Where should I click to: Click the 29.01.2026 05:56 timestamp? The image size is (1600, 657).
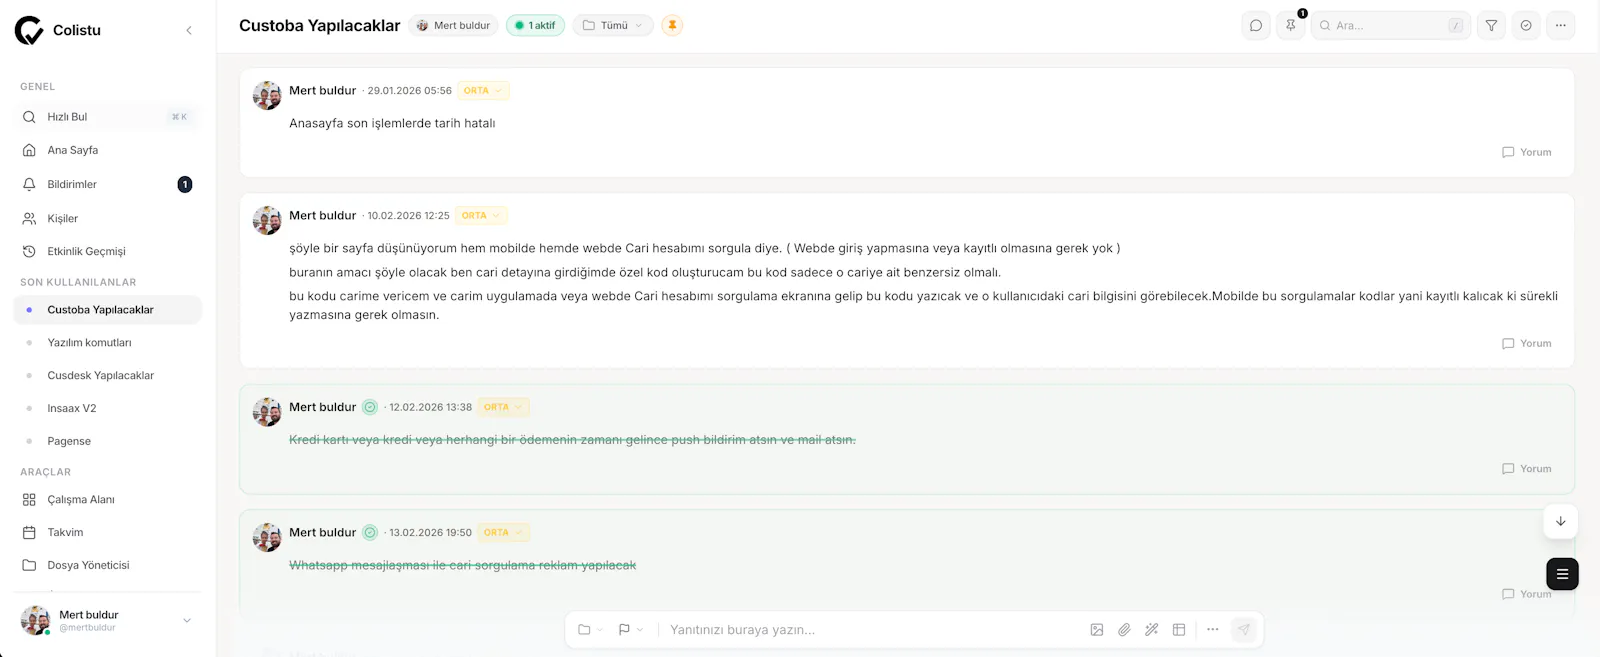409,91
